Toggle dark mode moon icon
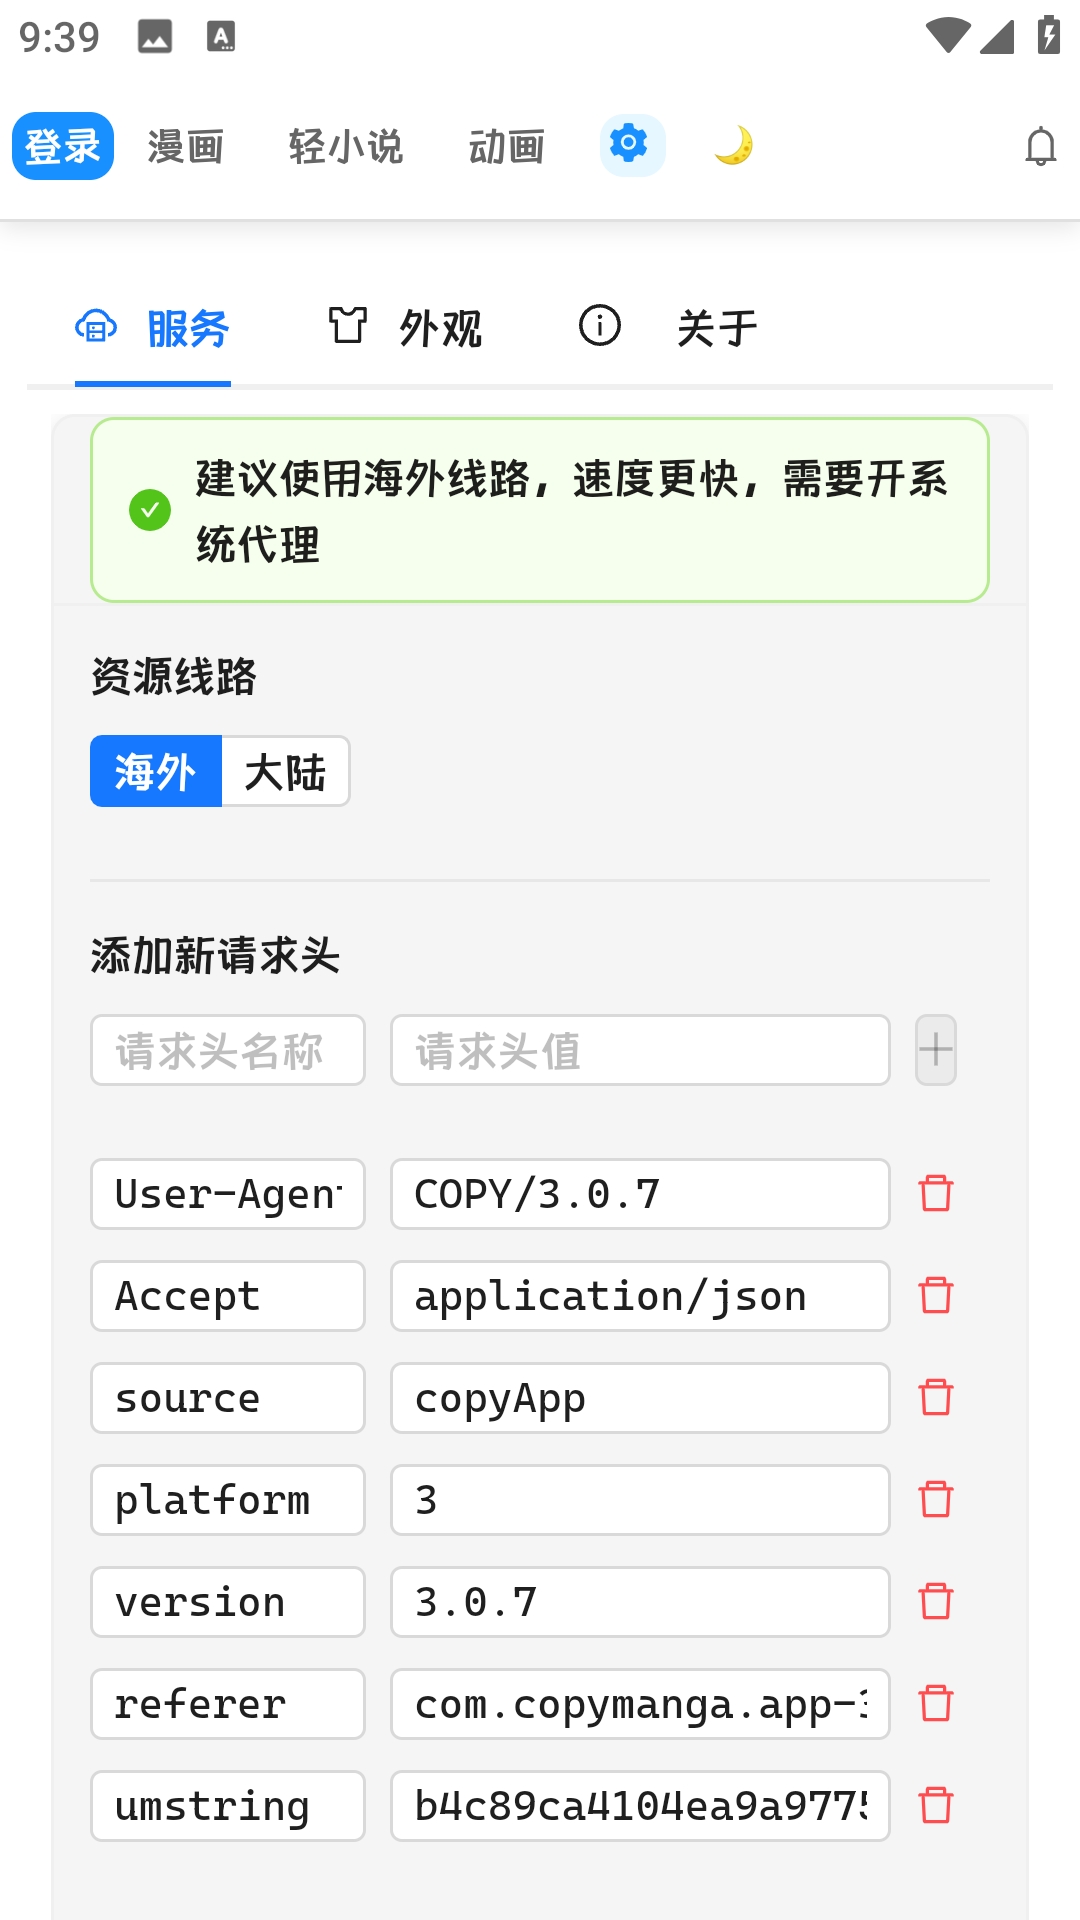 pyautogui.click(x=733, y=146)
